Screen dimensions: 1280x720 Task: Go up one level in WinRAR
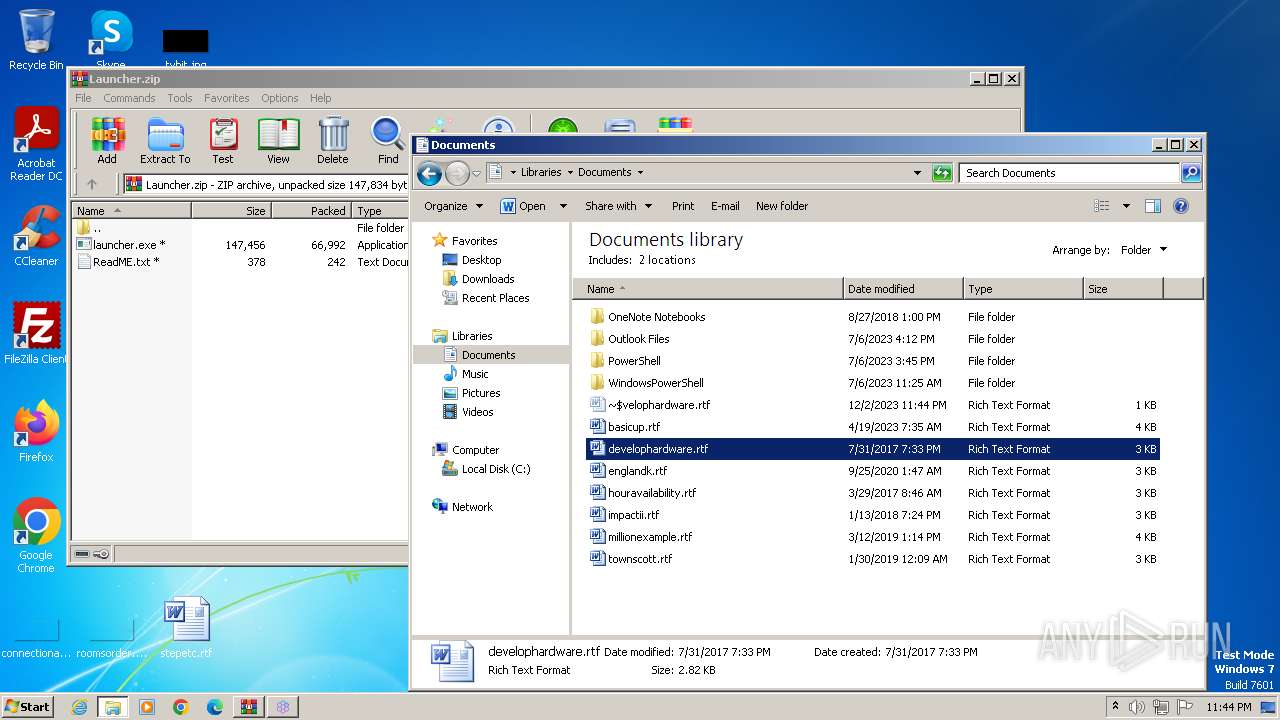click(x=92, y=184)
